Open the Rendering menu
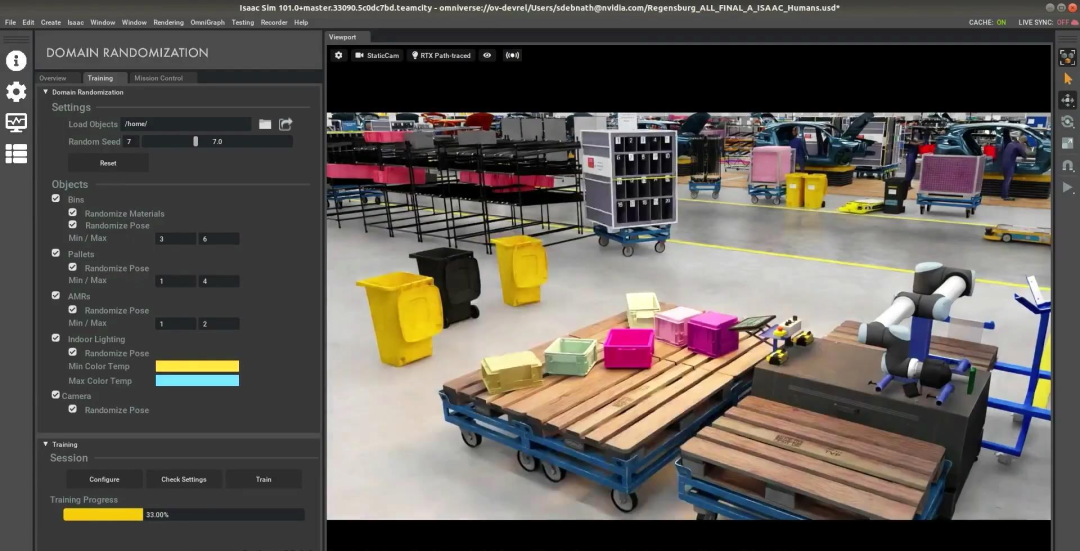The image size is (1080, 551). [168, 22]
